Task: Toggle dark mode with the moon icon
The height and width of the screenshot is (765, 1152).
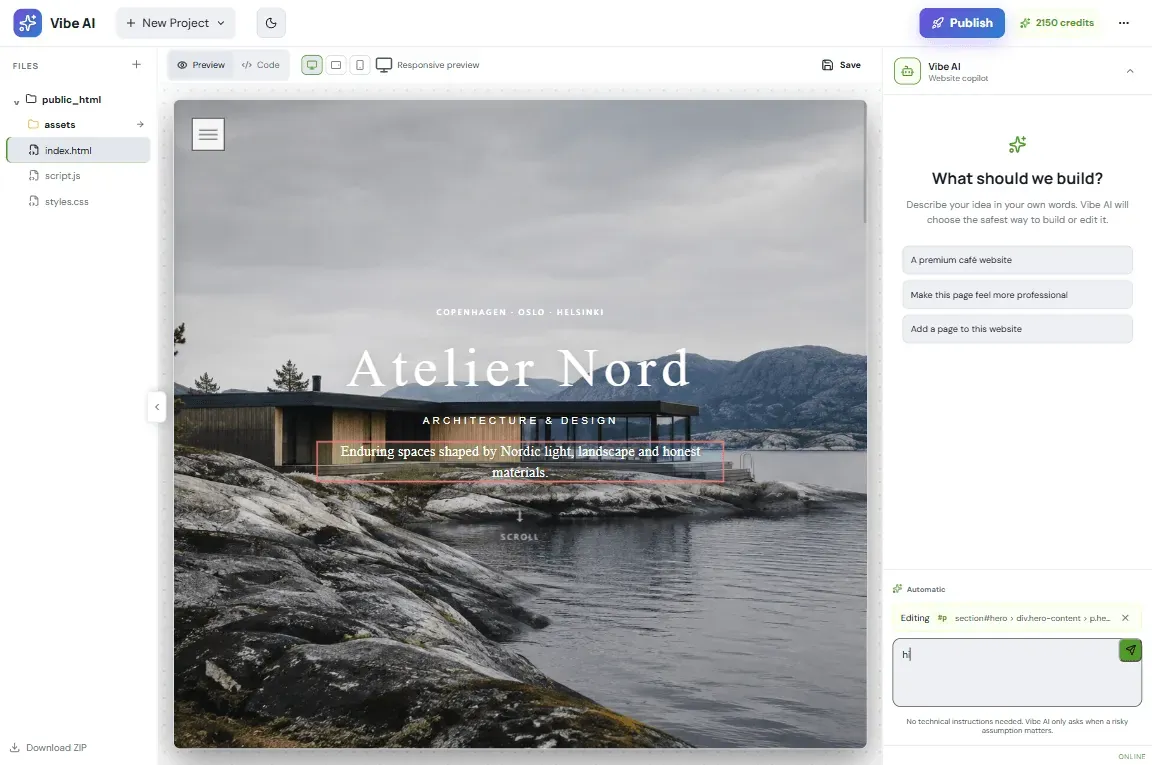Action: (x=271, y=23)
